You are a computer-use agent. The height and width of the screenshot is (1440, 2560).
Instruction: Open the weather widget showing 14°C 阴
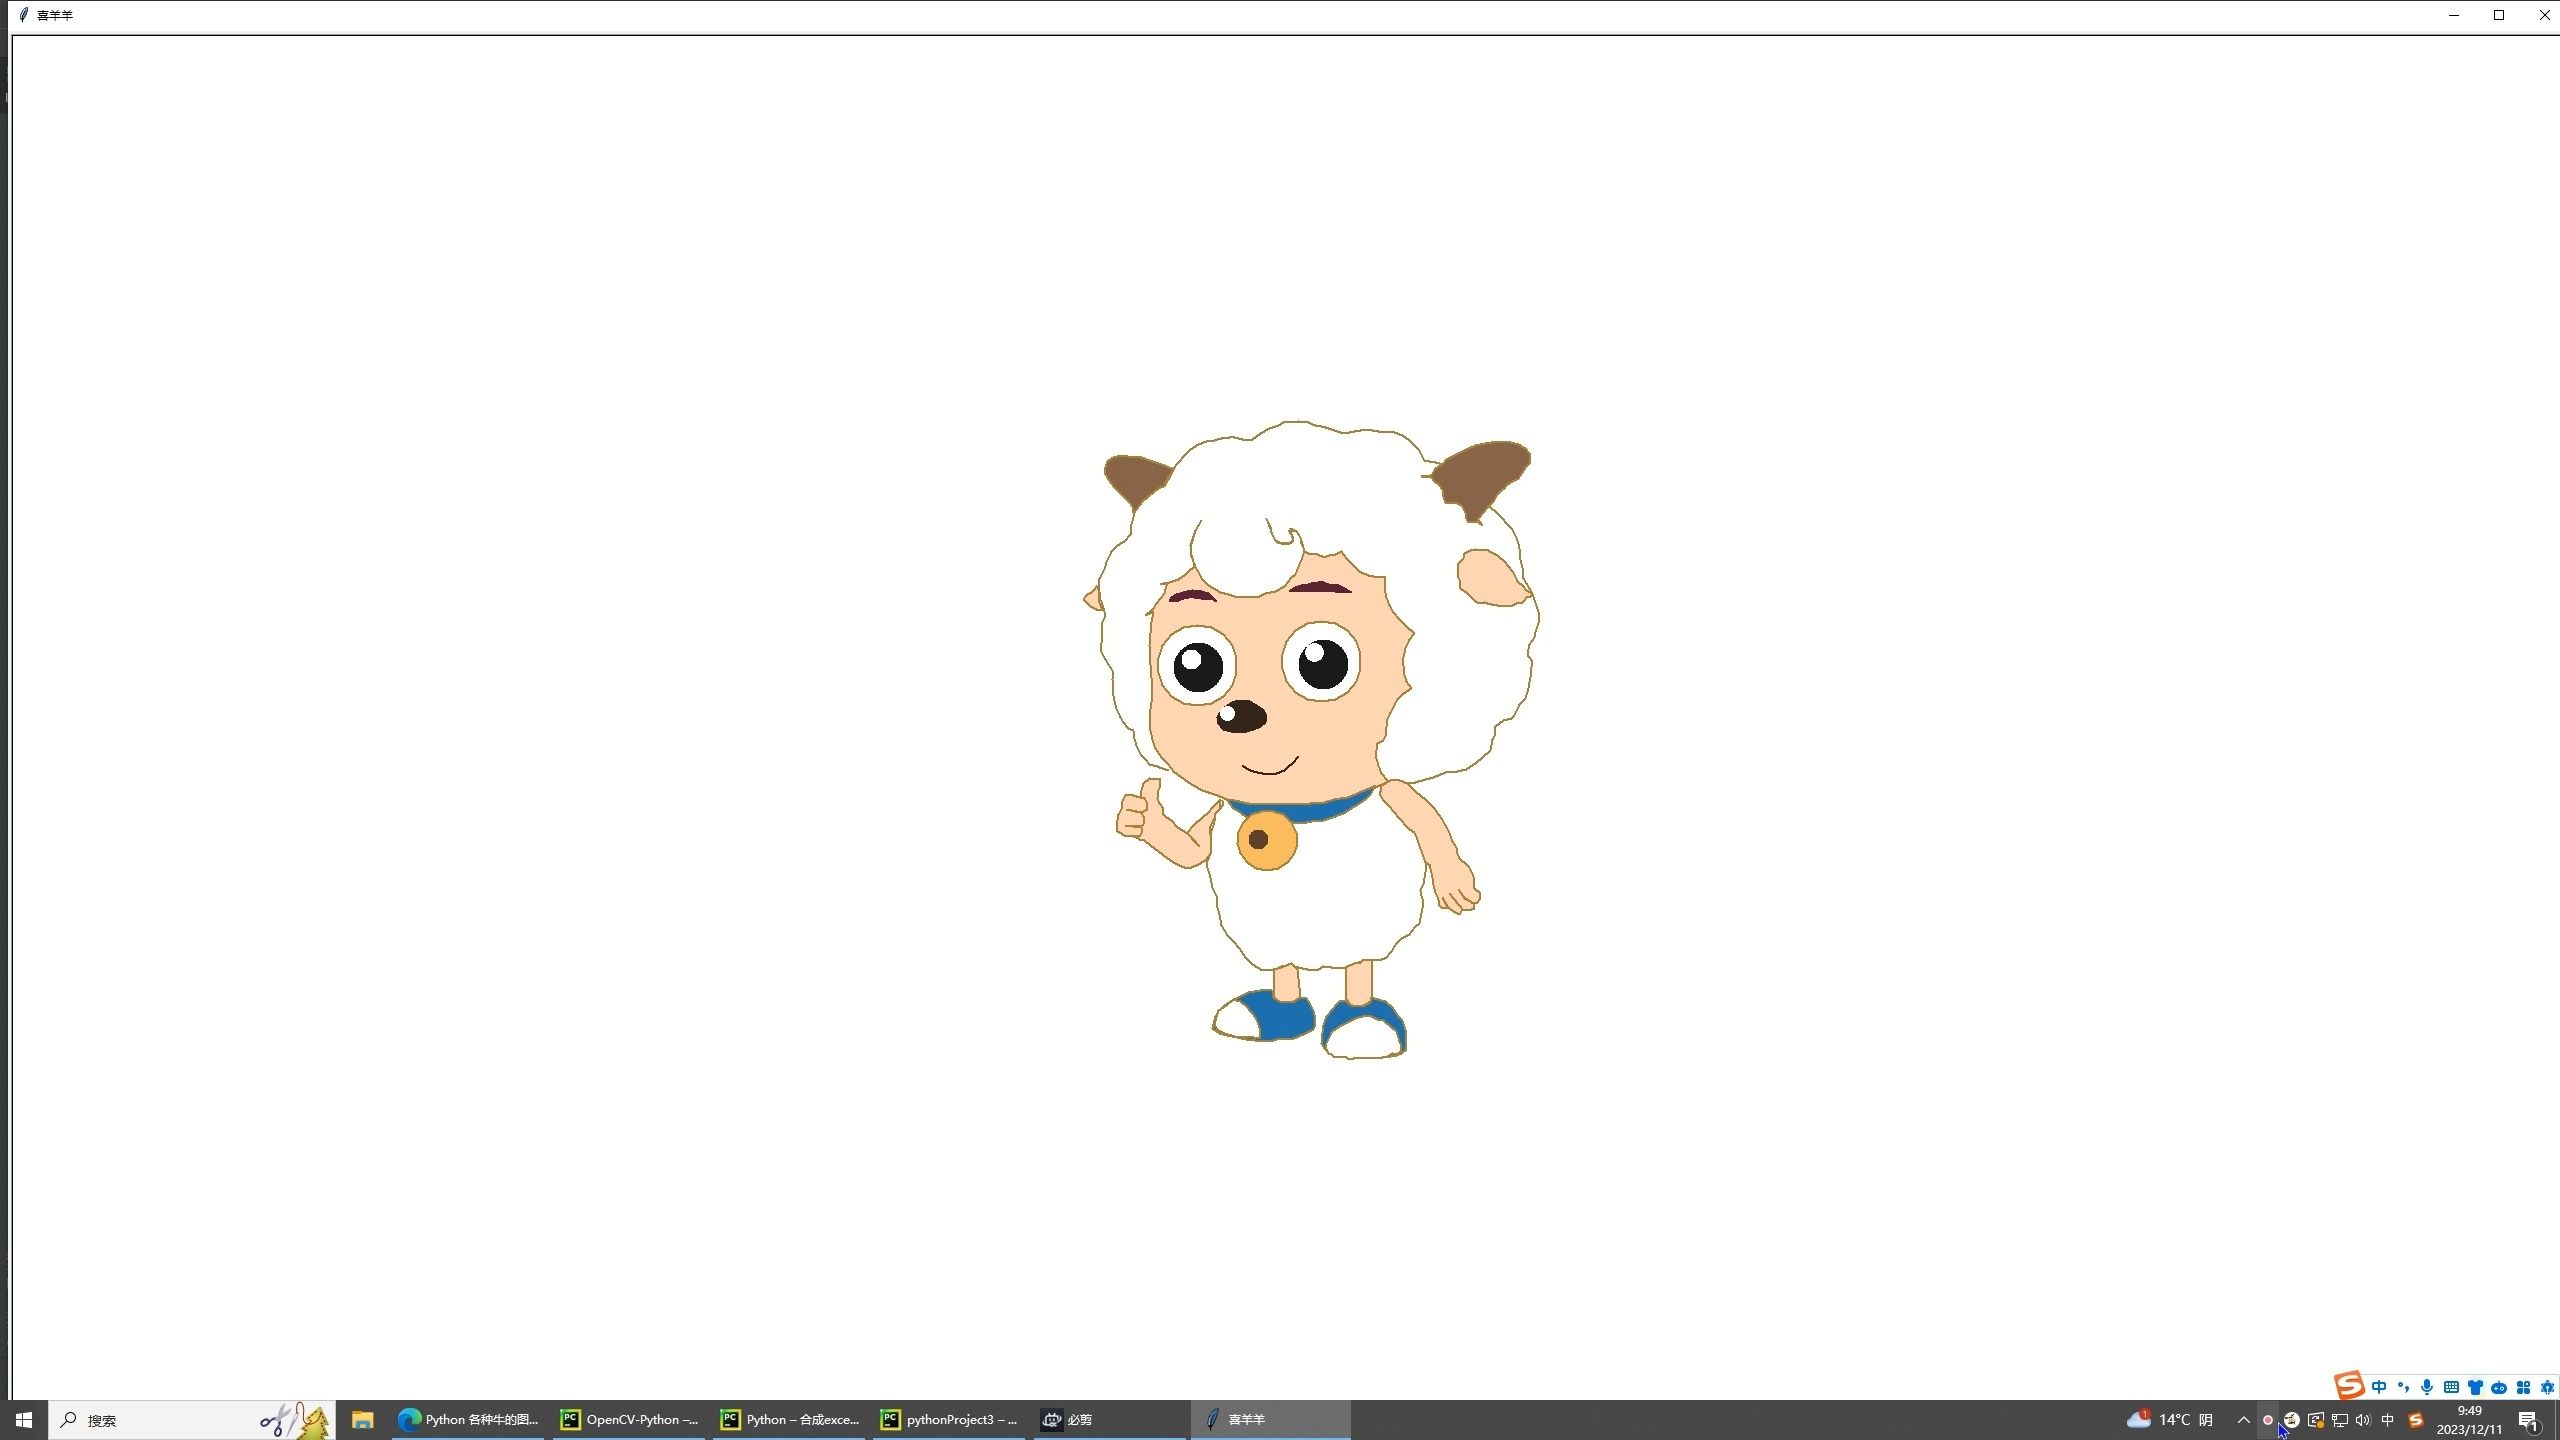click(x=2171, y=1420)
